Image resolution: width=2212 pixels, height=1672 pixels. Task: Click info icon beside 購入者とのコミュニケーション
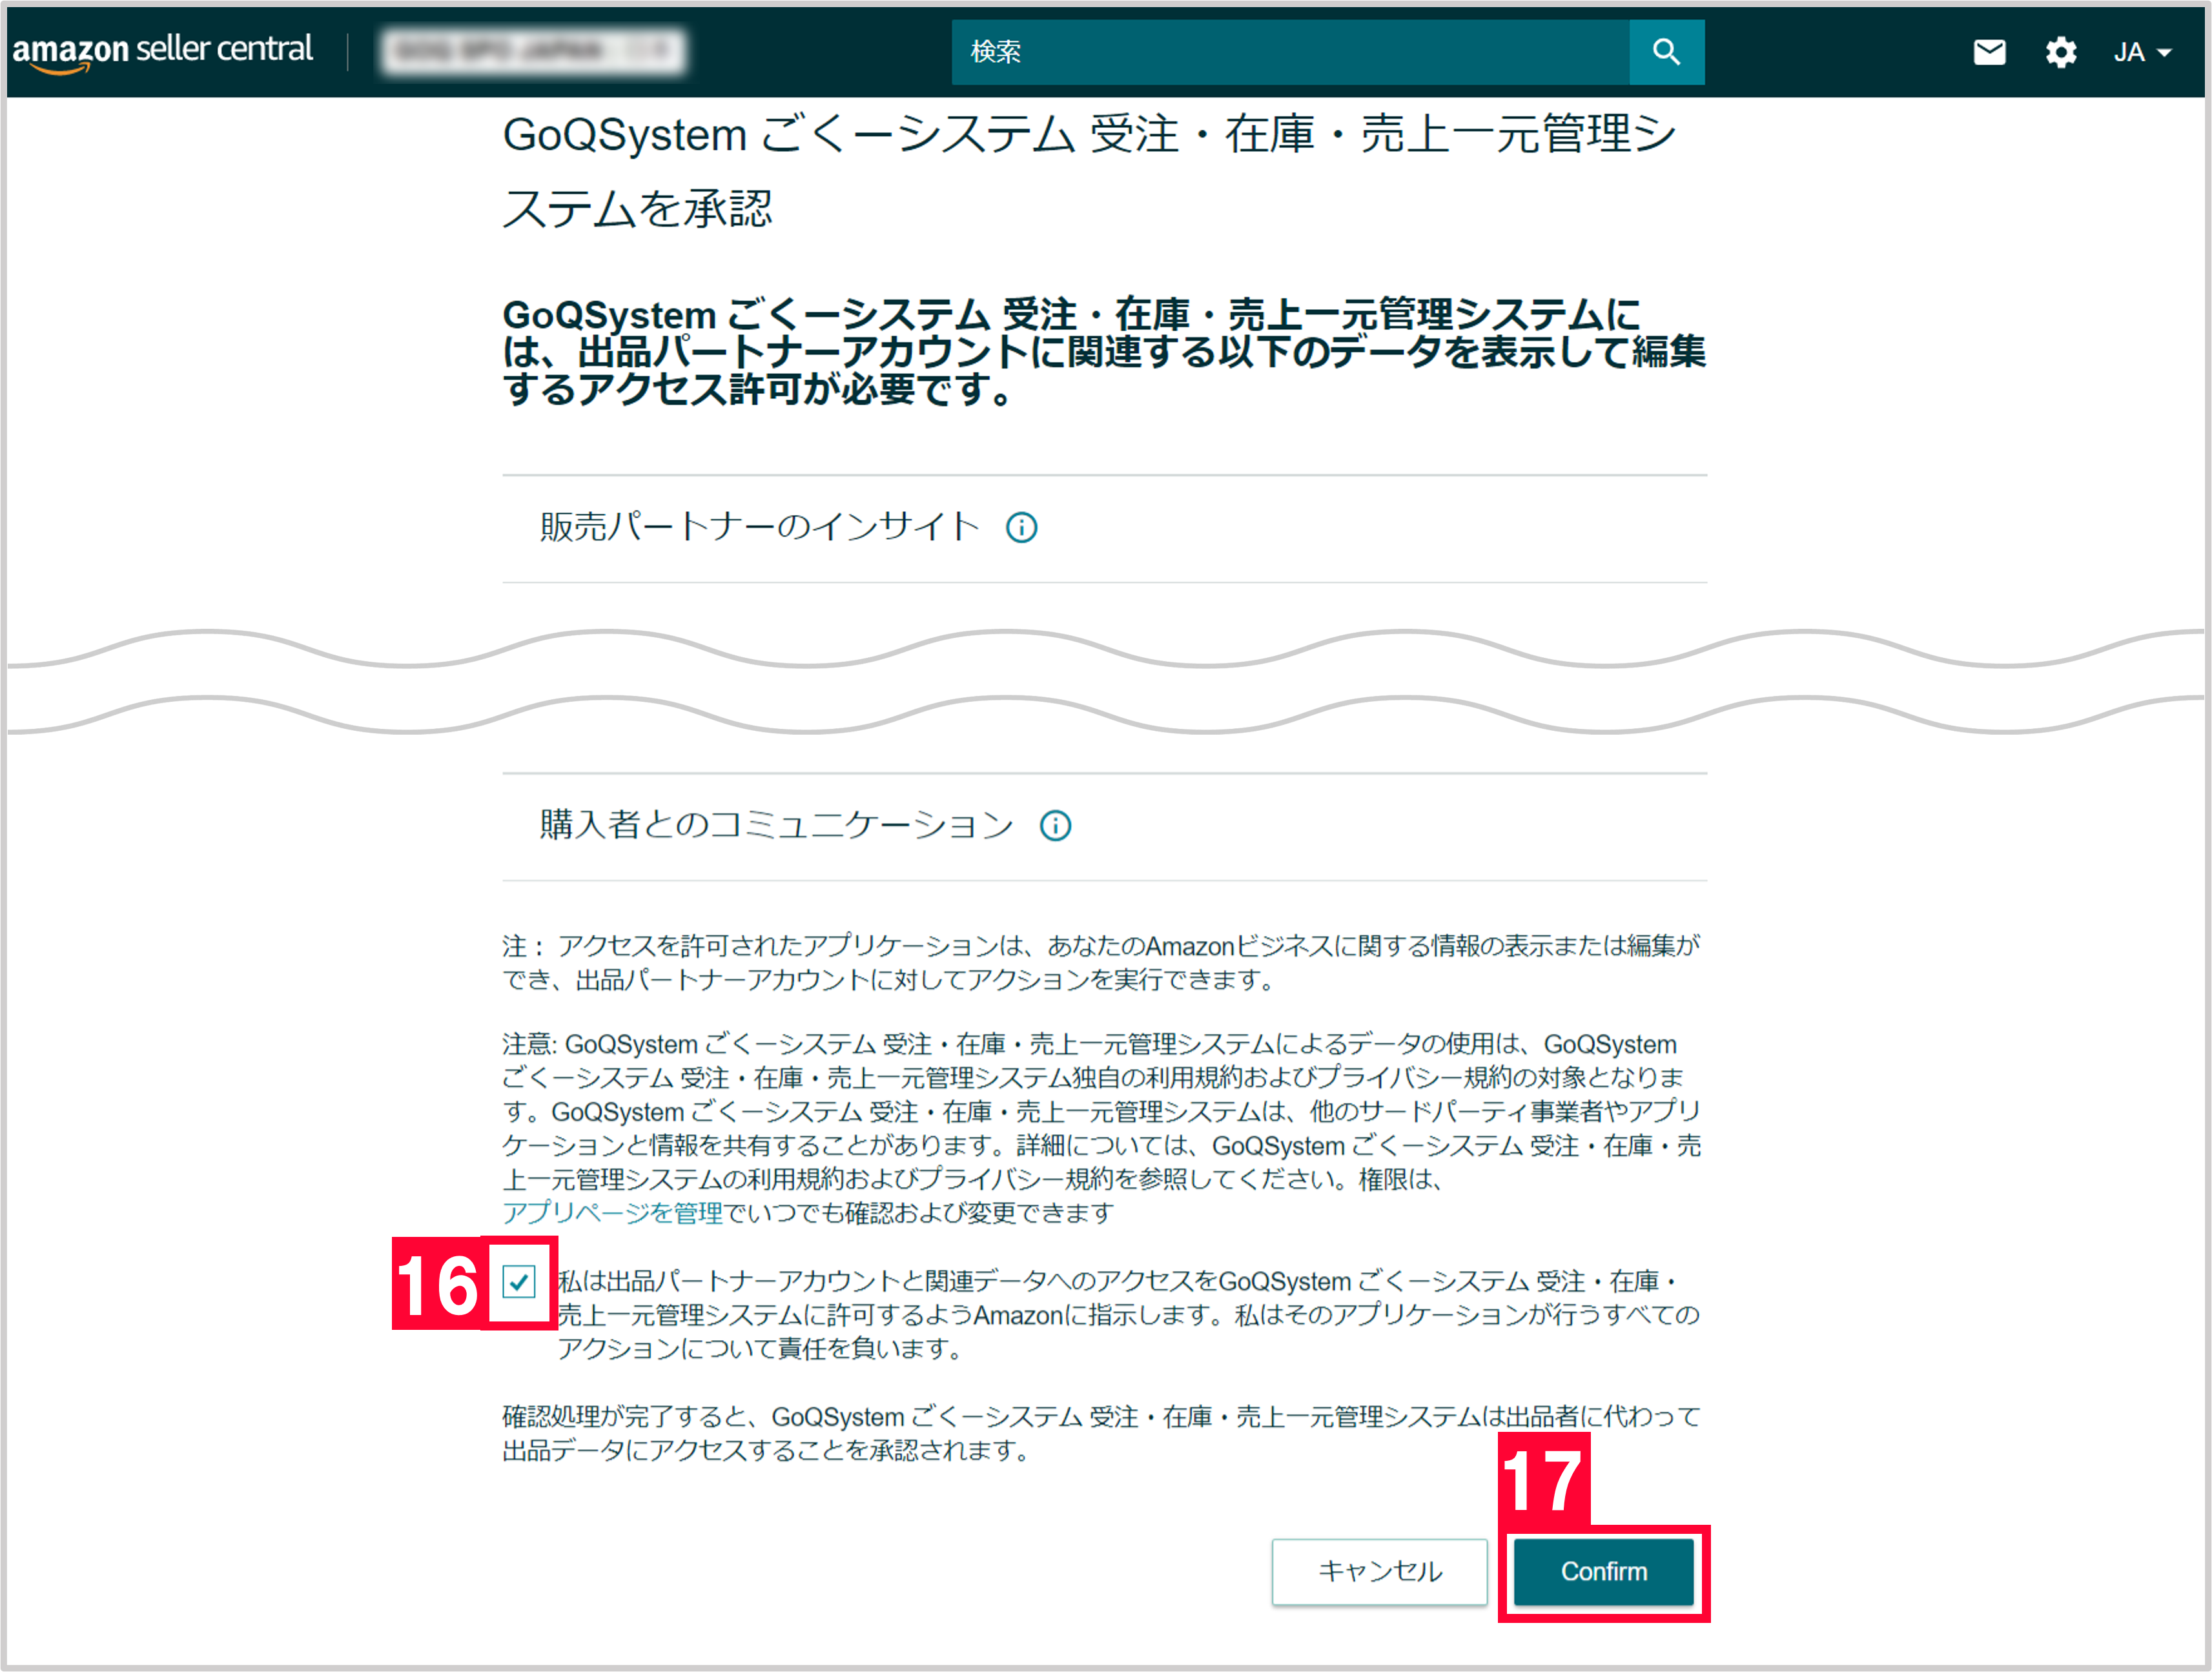pos(1055,826)
